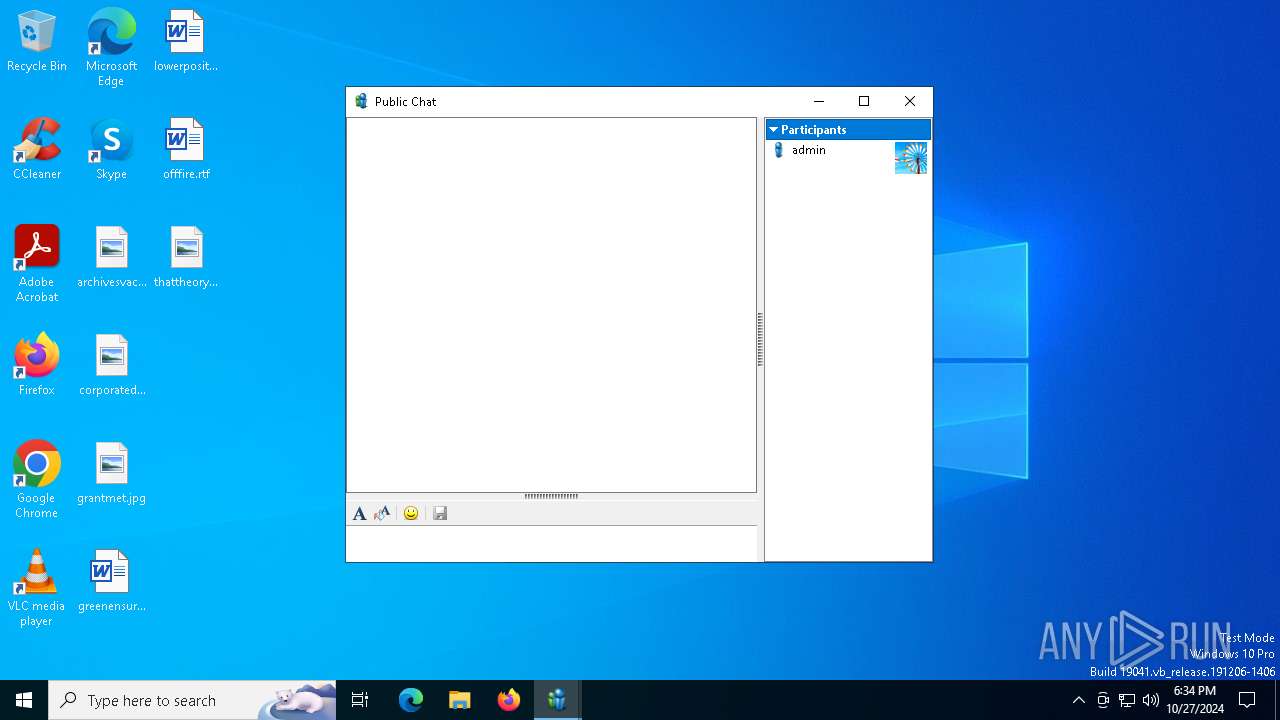
Task: Open Firefox from the taskbar
Action: point(509,700)
